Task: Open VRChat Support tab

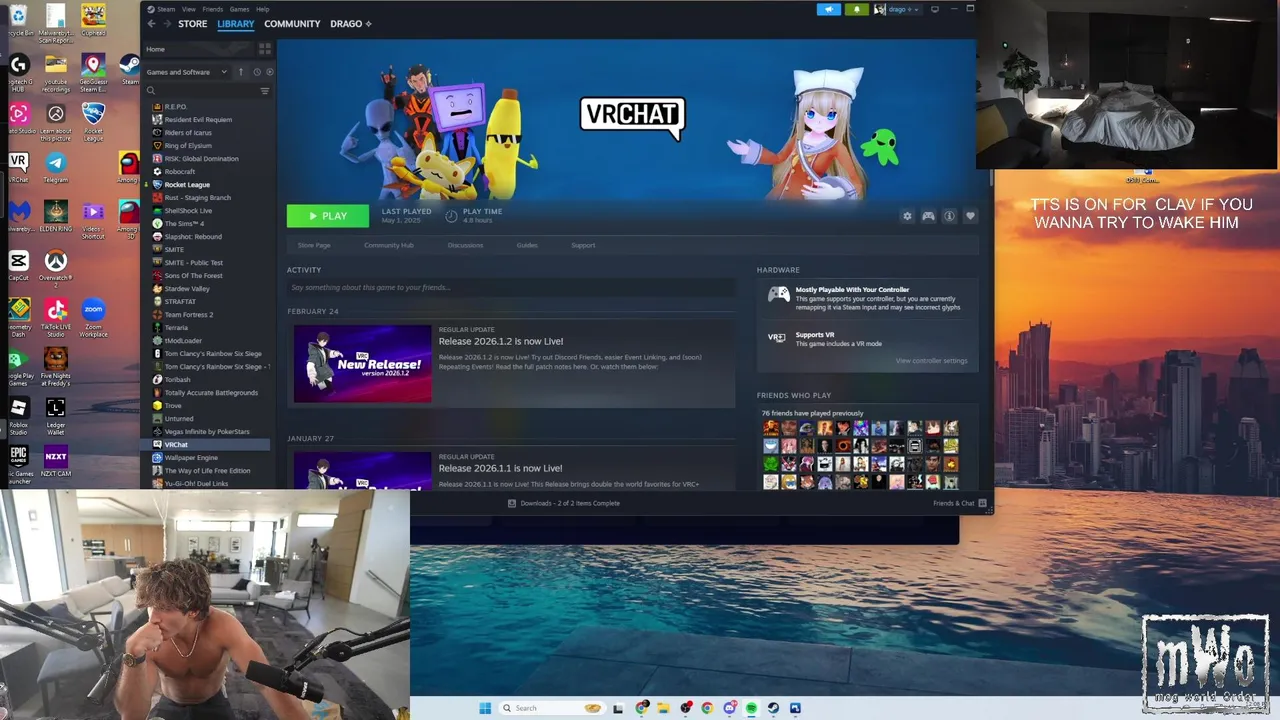Action: (583, 245)
